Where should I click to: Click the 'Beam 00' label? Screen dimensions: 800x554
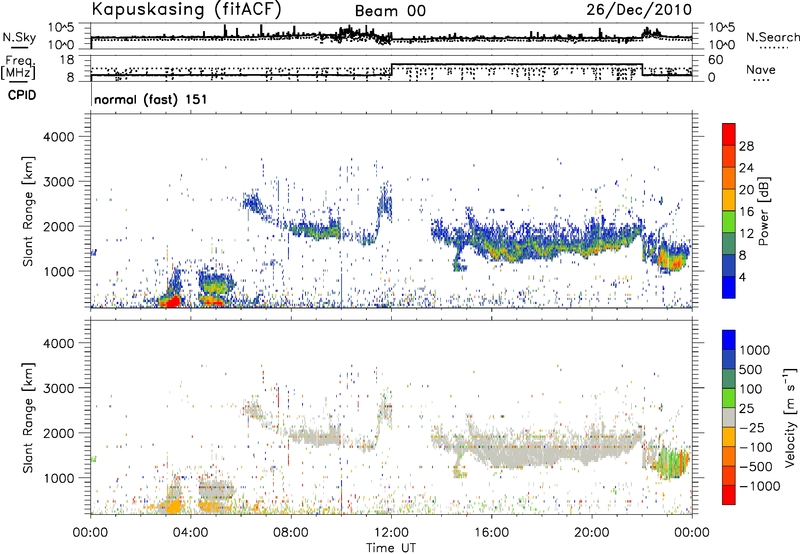(390, 11)
